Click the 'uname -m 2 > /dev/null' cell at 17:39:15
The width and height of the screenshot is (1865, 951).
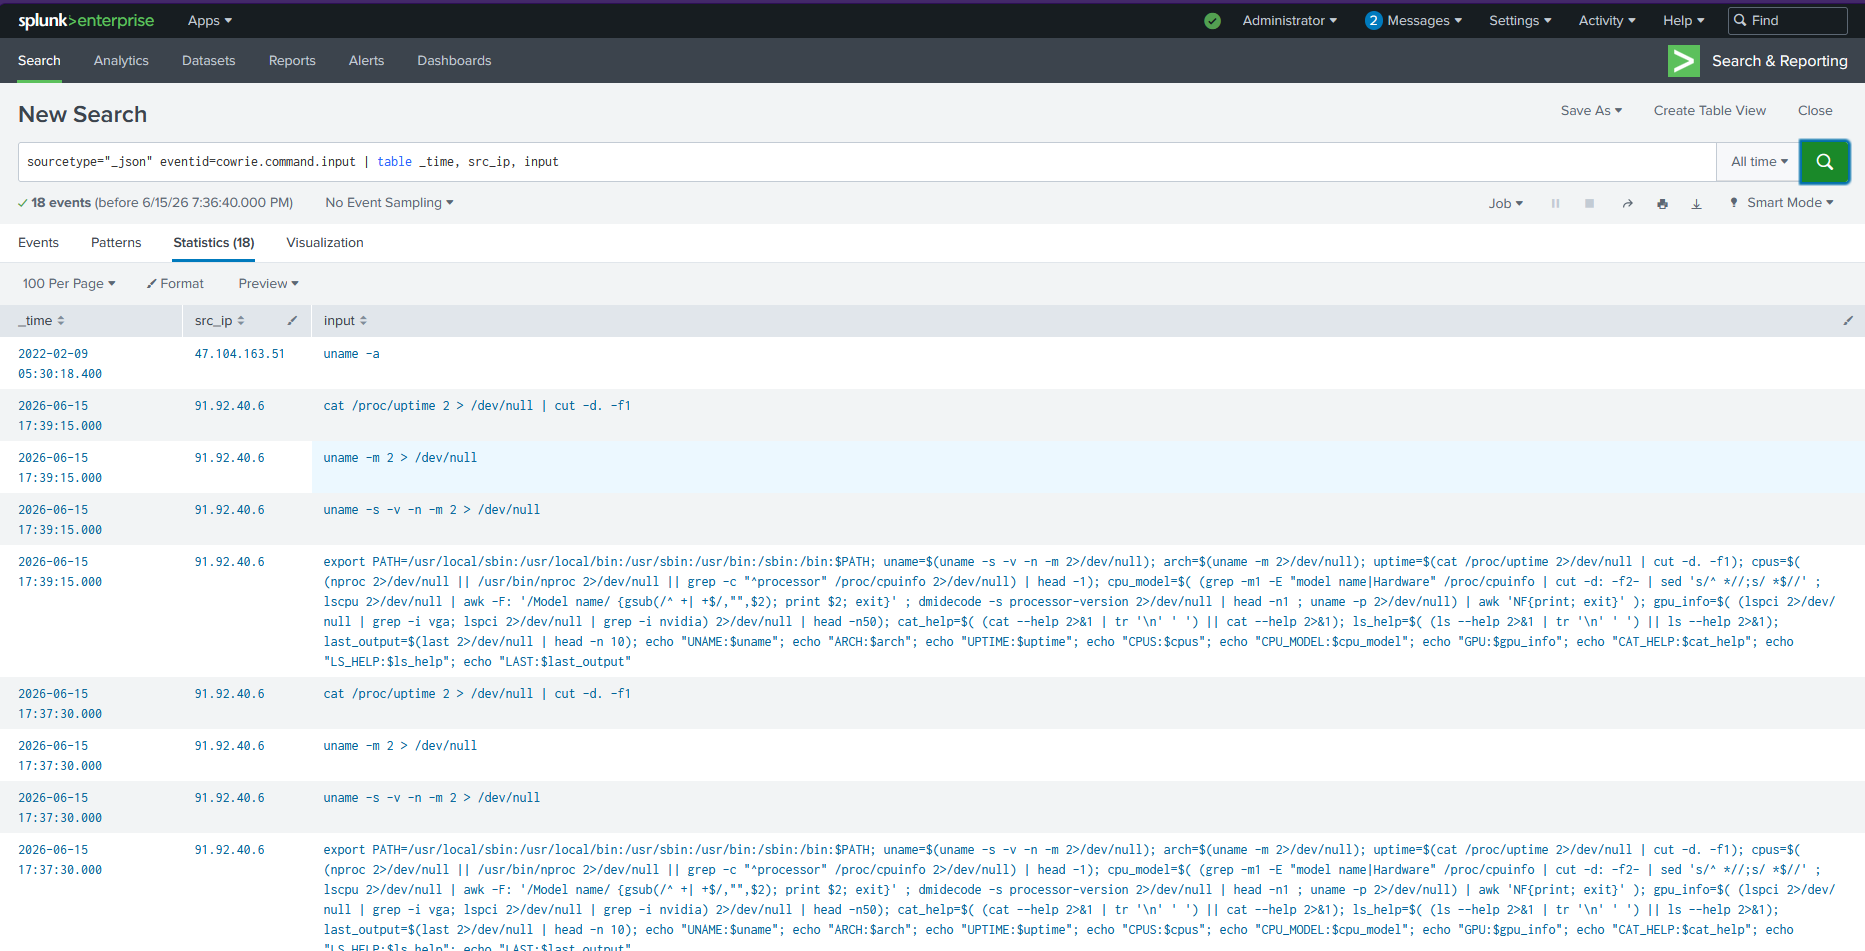tap(400, 458)
